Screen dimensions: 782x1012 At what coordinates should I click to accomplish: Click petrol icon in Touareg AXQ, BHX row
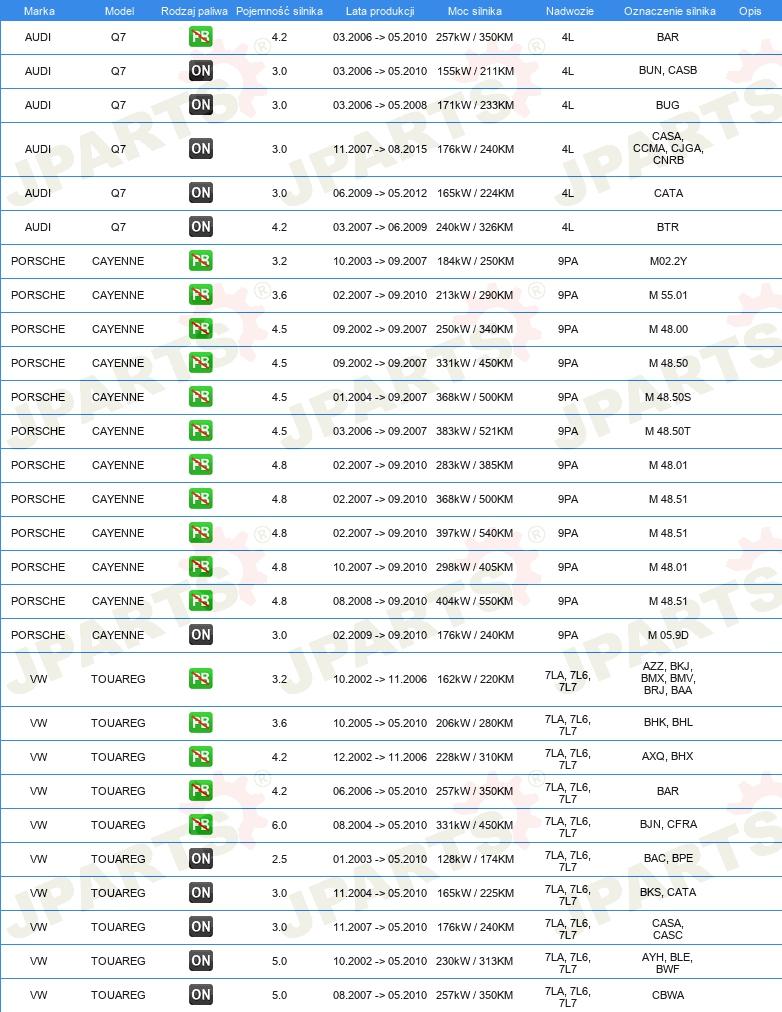201,756
